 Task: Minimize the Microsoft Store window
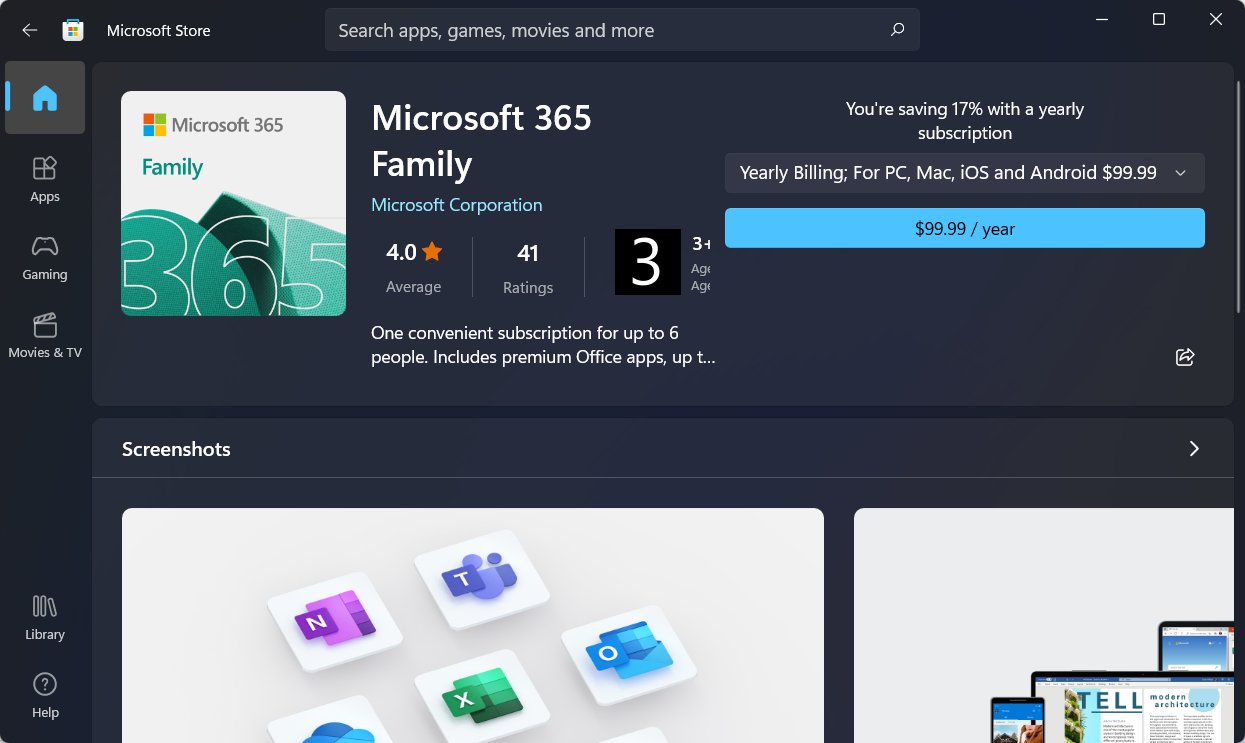coord(1102,19)
